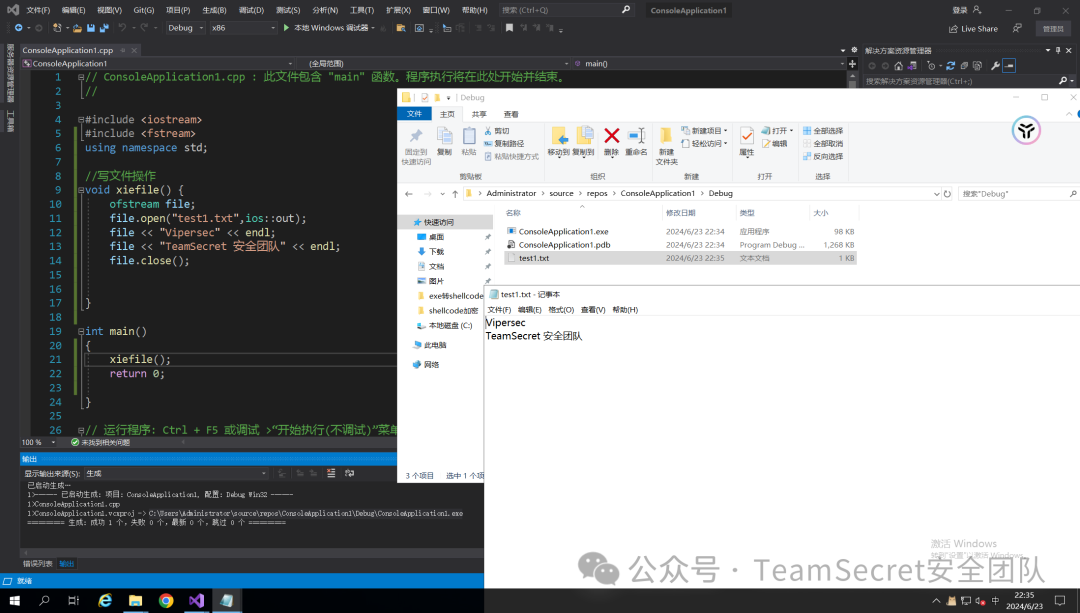
Task: Switch to 错误列表 tab at bottom
Action: (x=37, y=563)
